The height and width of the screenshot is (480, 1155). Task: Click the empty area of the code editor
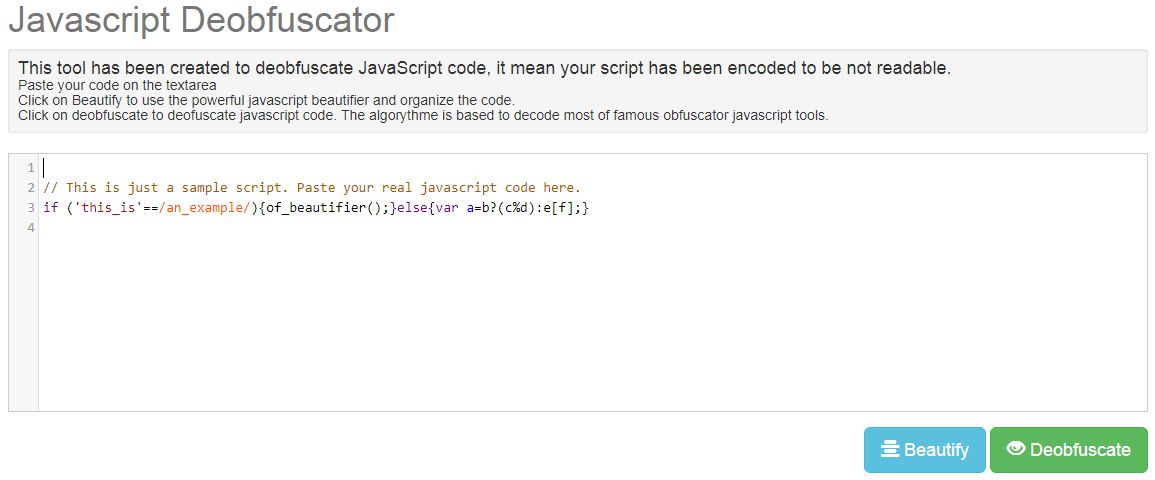[x=590, y=320]
